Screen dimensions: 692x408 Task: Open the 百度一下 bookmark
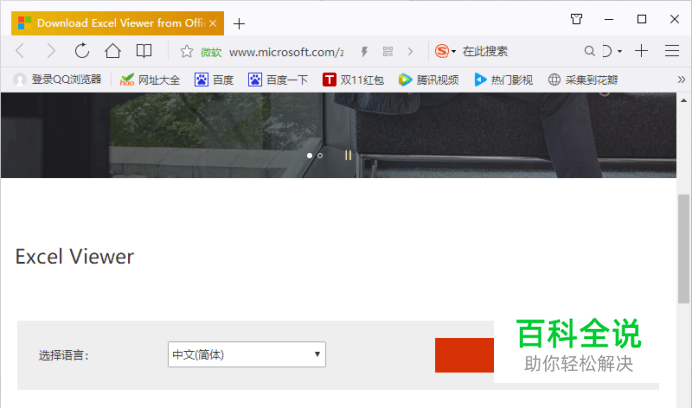278,80
